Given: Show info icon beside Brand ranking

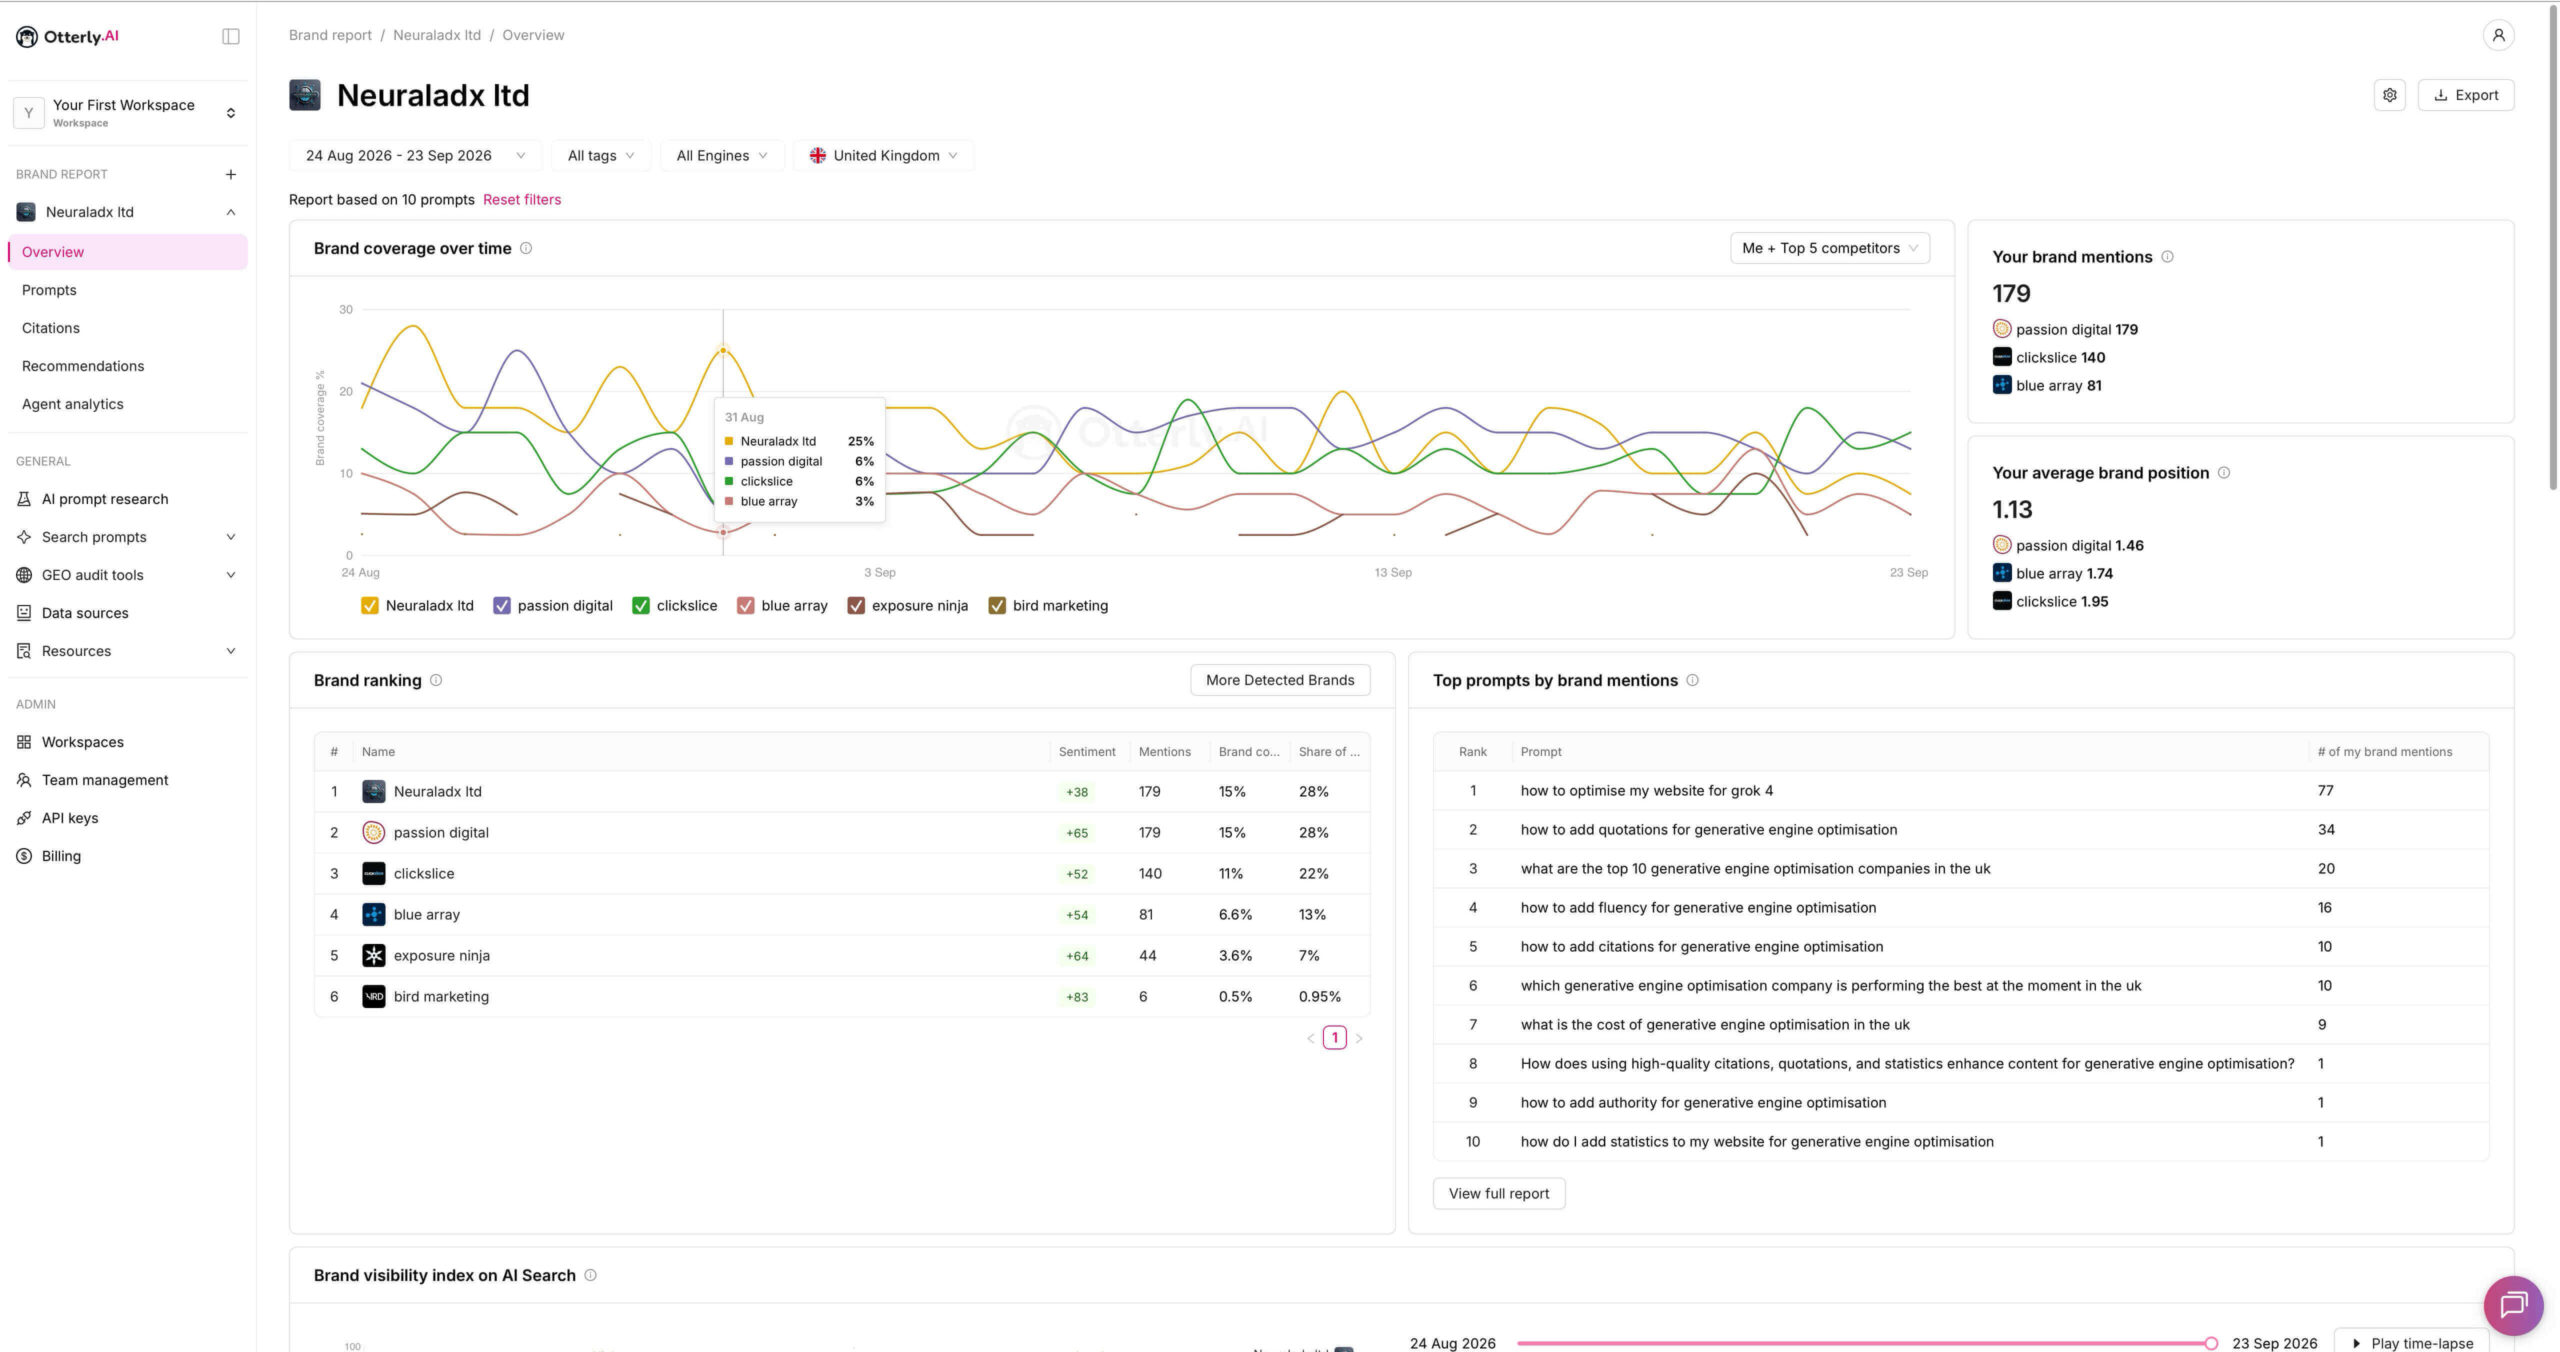Looking at the screenshot, I should [436, 680].
